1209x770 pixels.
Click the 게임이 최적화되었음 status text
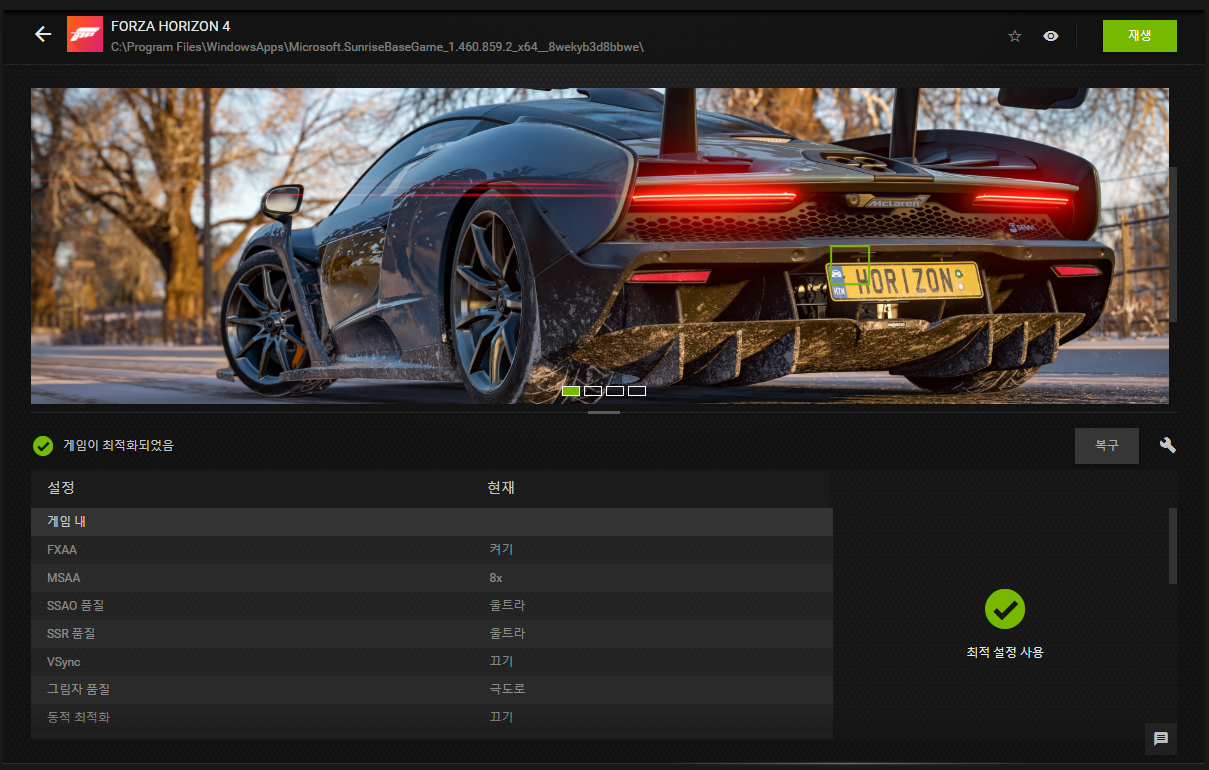[x=119, y=446]
